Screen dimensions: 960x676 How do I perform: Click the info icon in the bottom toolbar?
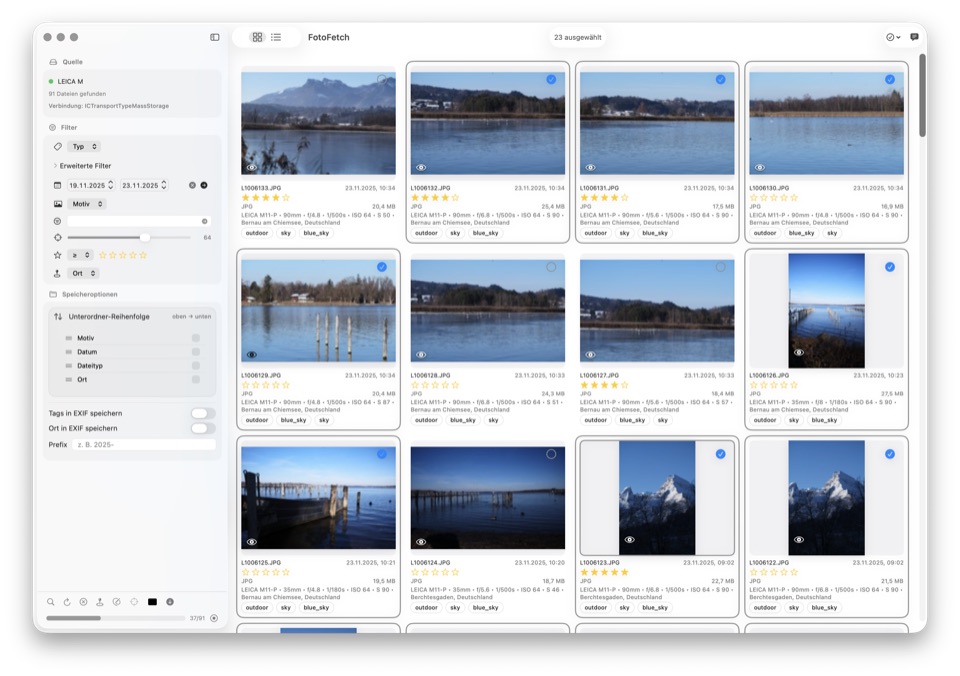click(x=170, y=603)
